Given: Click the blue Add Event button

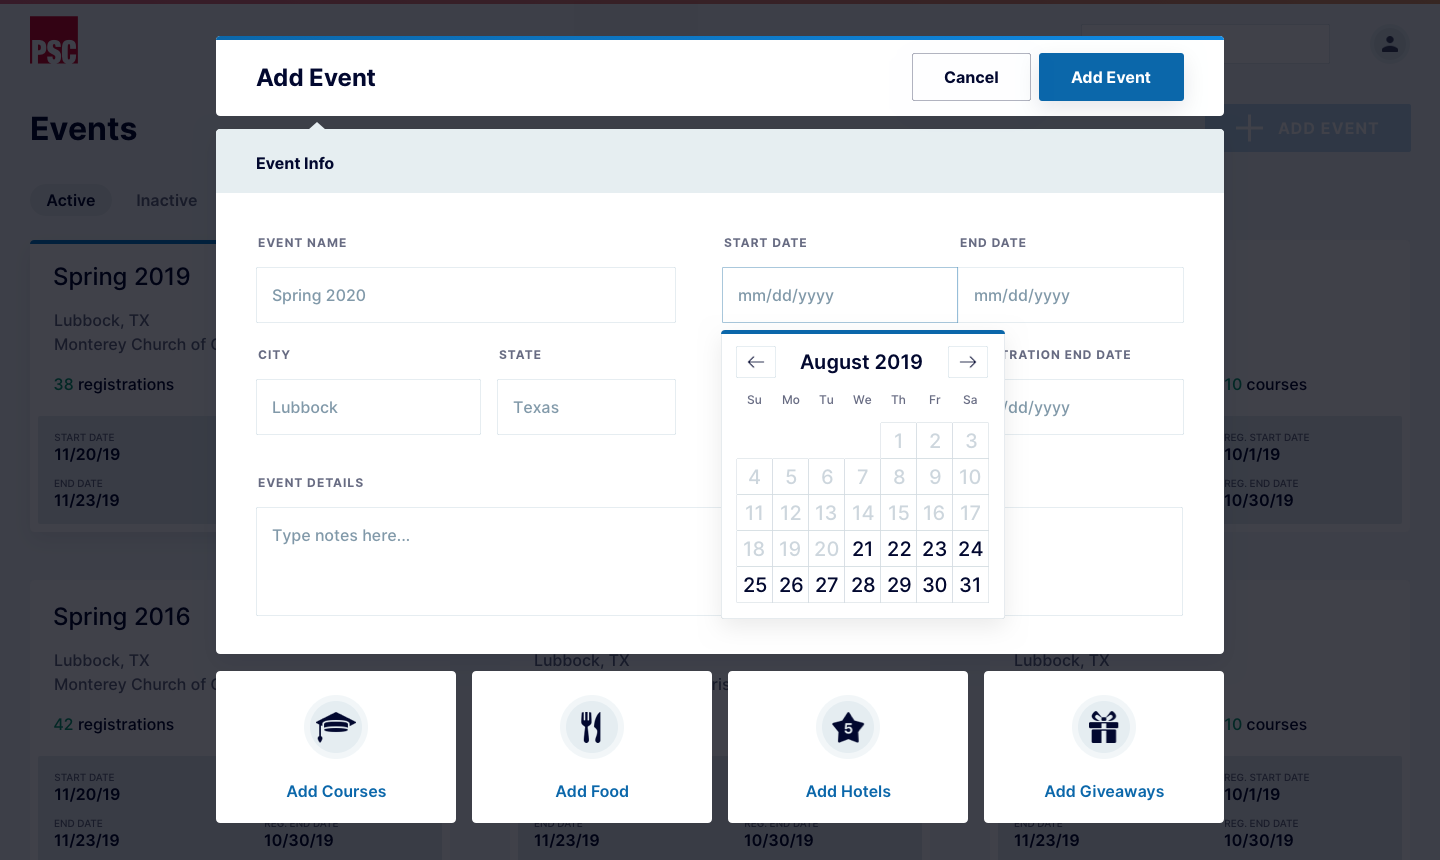Looking at the screenshot, I should click(1111, 77).
